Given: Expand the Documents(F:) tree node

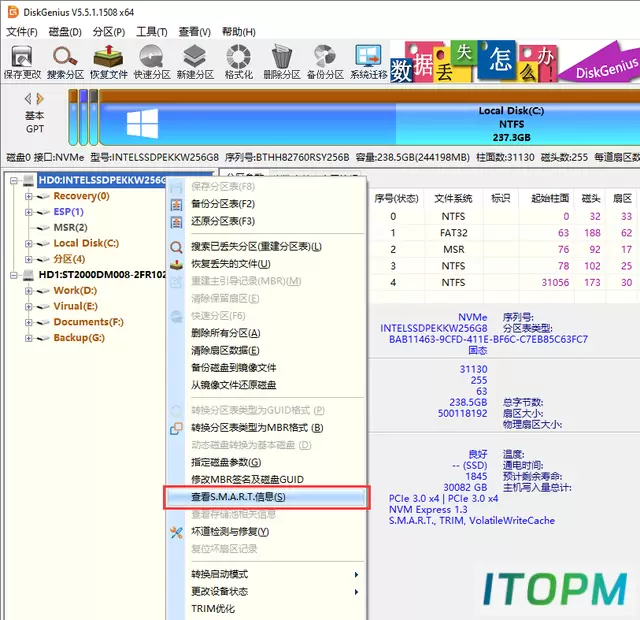Looking at the screenshot, I should pos(29,322).
